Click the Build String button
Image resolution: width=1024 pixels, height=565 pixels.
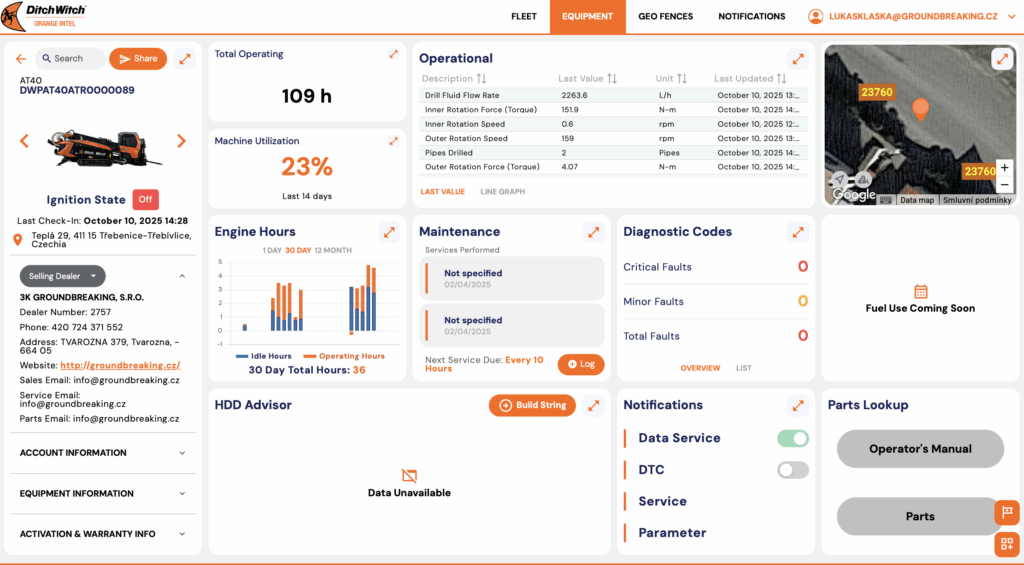point(533,405)
